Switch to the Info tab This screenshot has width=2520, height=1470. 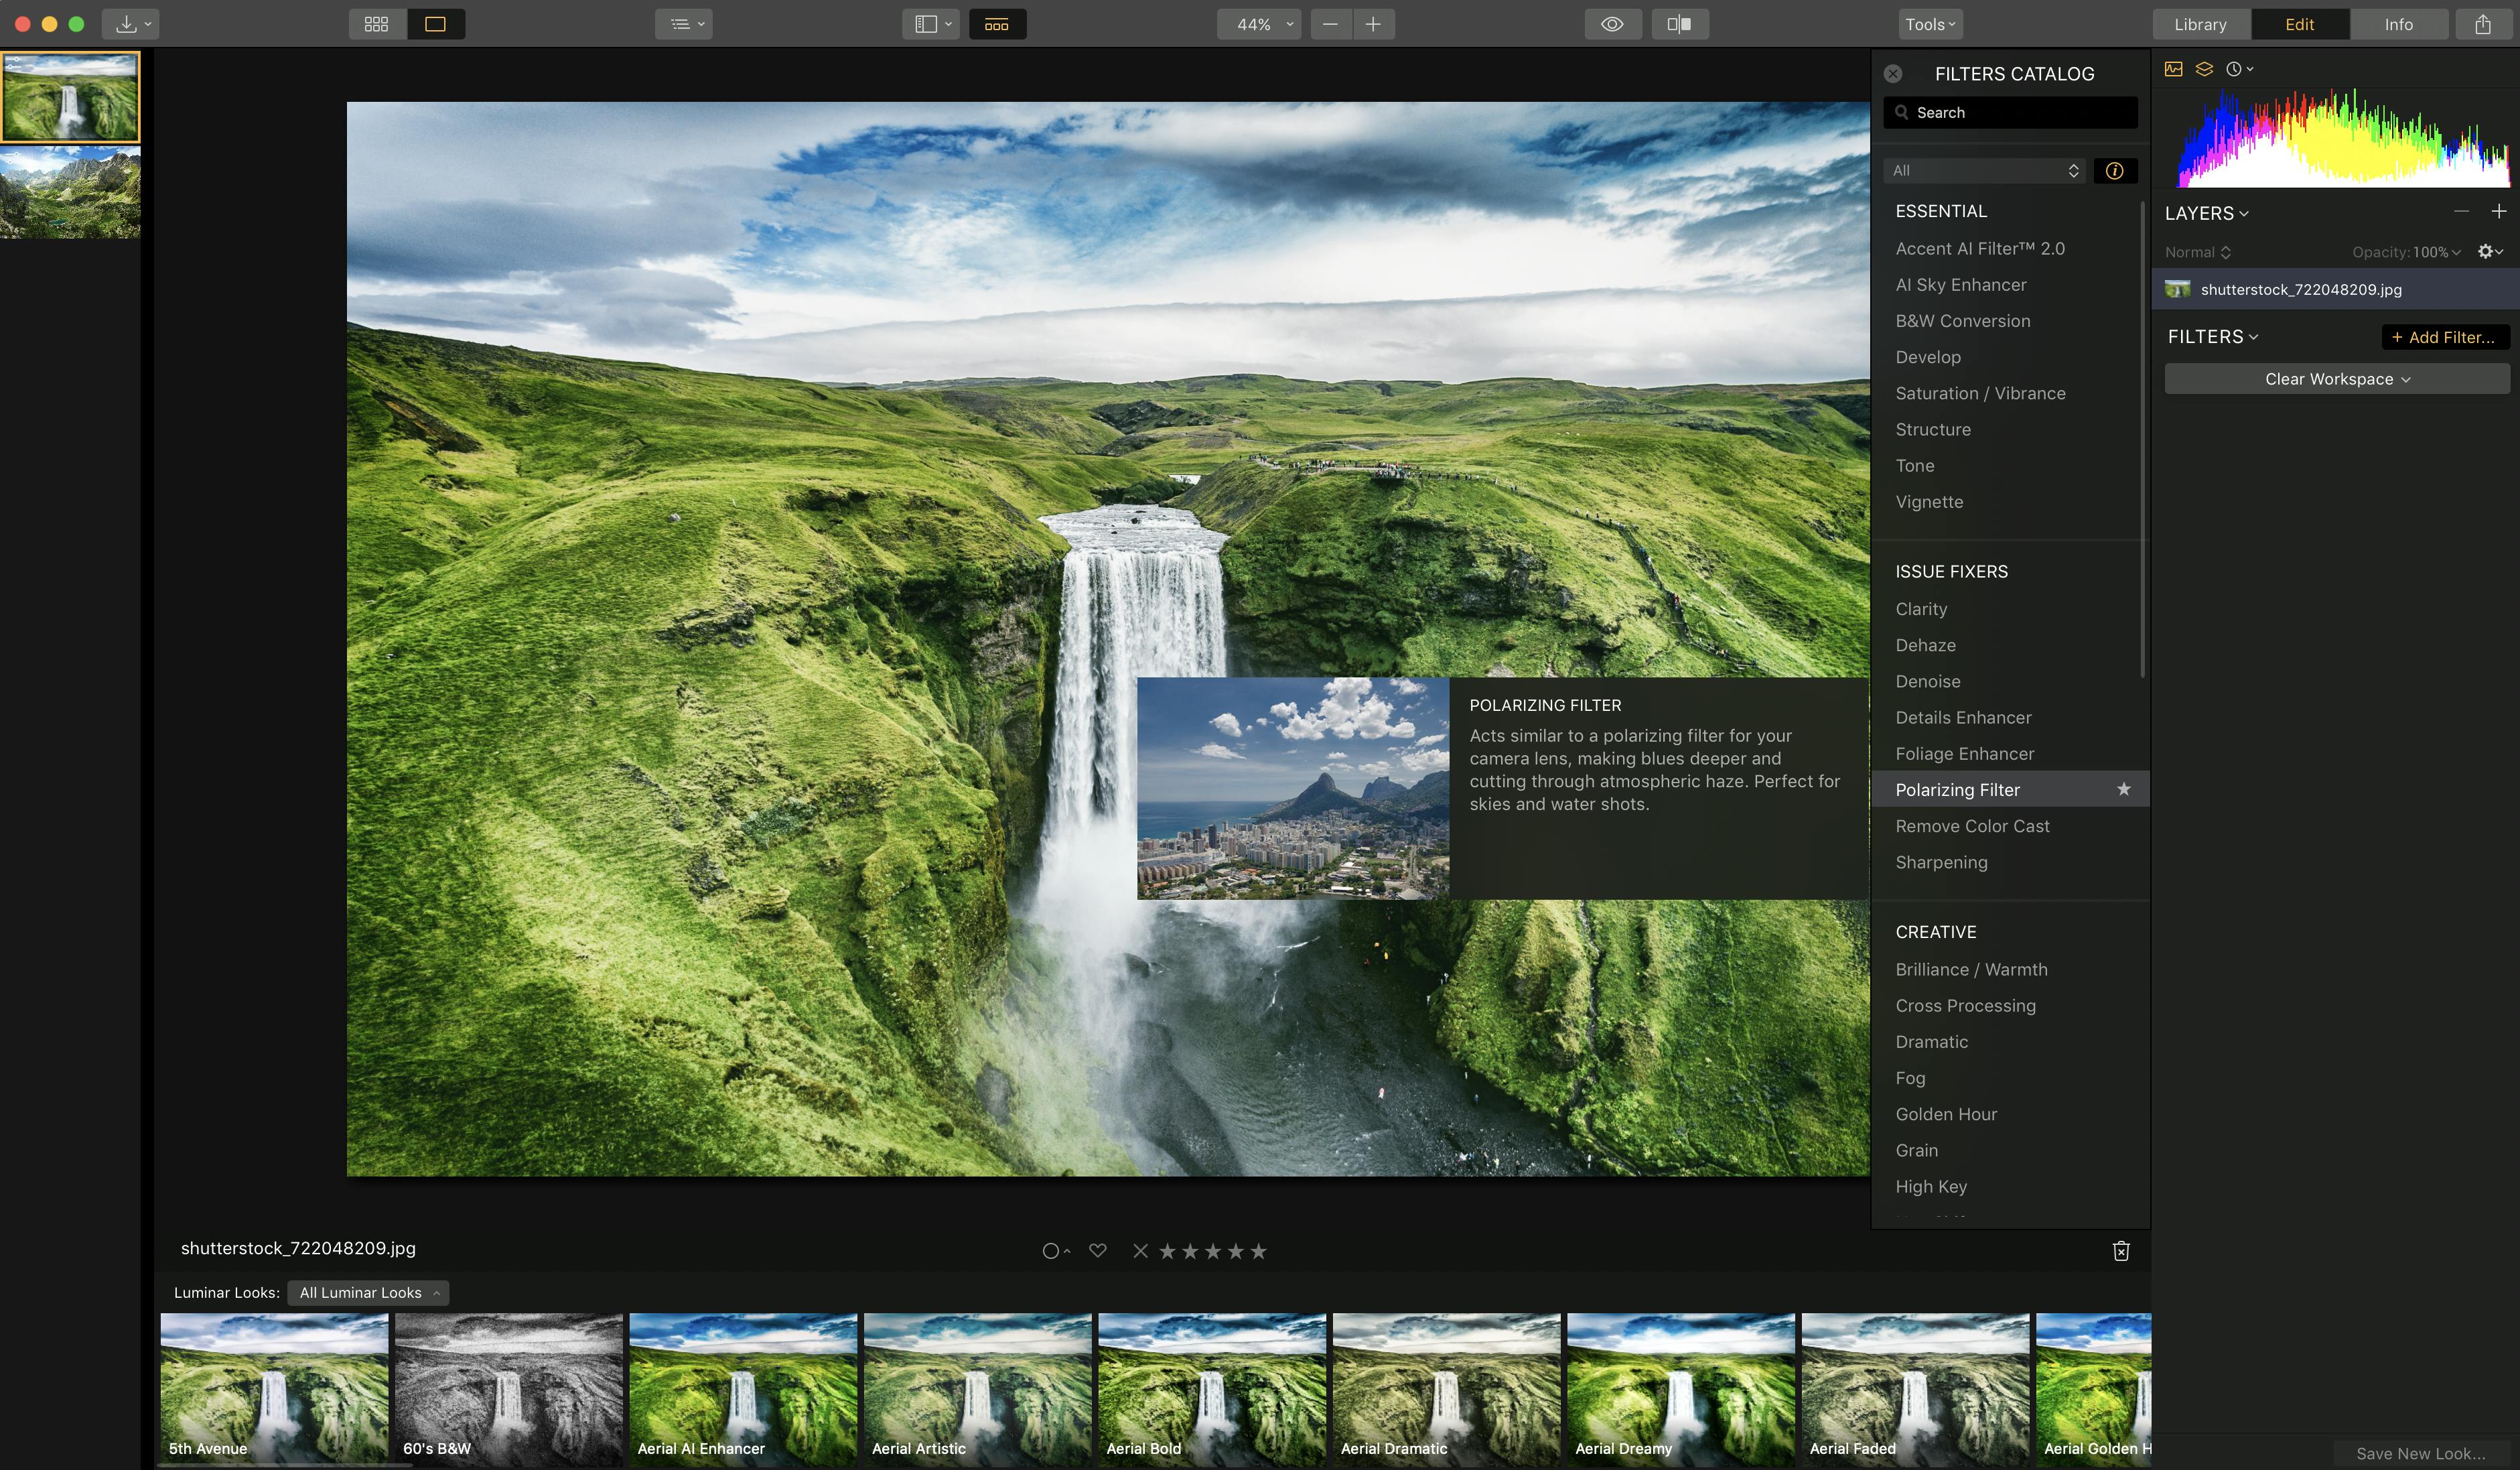point(2399,24)
